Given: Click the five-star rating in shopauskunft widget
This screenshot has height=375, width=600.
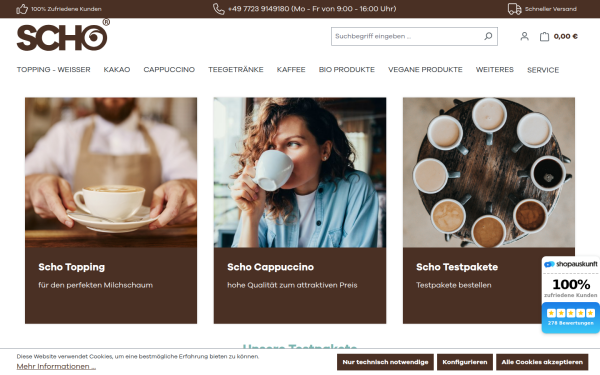Looking at the screenshot, I should pyautogui.click(x=571, y=313).
